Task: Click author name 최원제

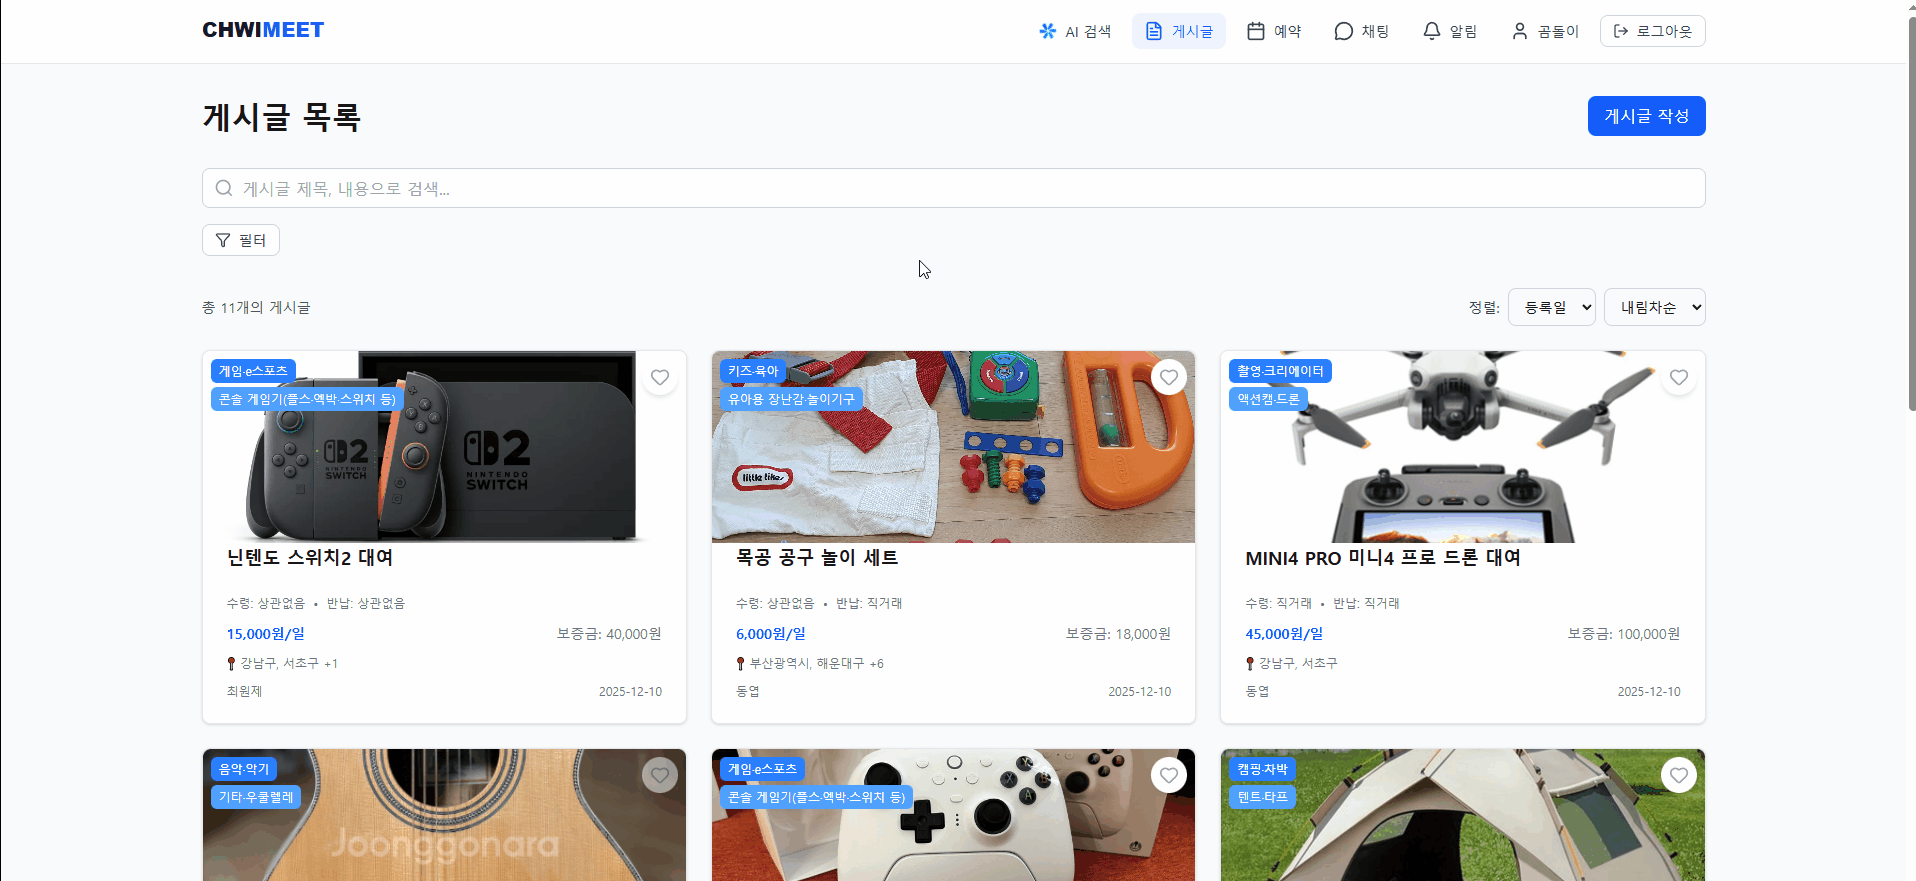Action: 244,691
